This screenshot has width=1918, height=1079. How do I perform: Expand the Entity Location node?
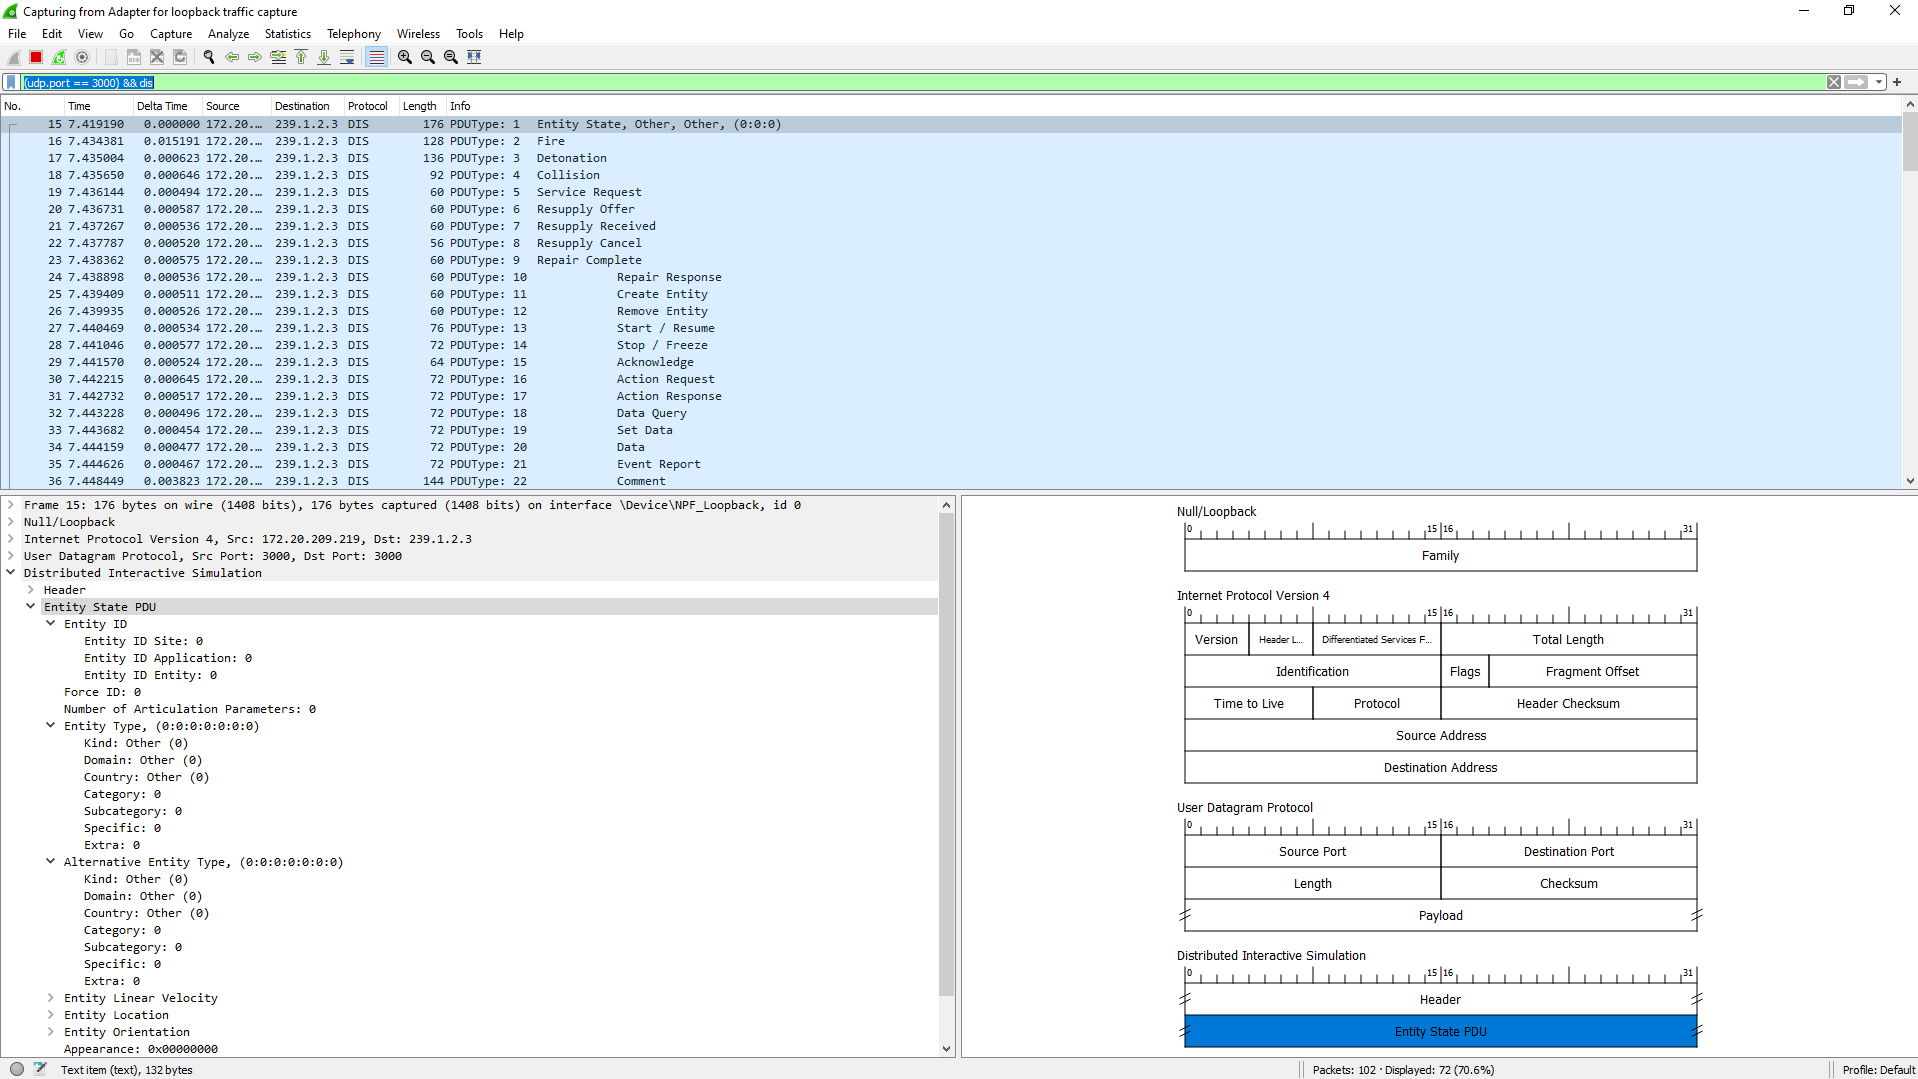51,1015
